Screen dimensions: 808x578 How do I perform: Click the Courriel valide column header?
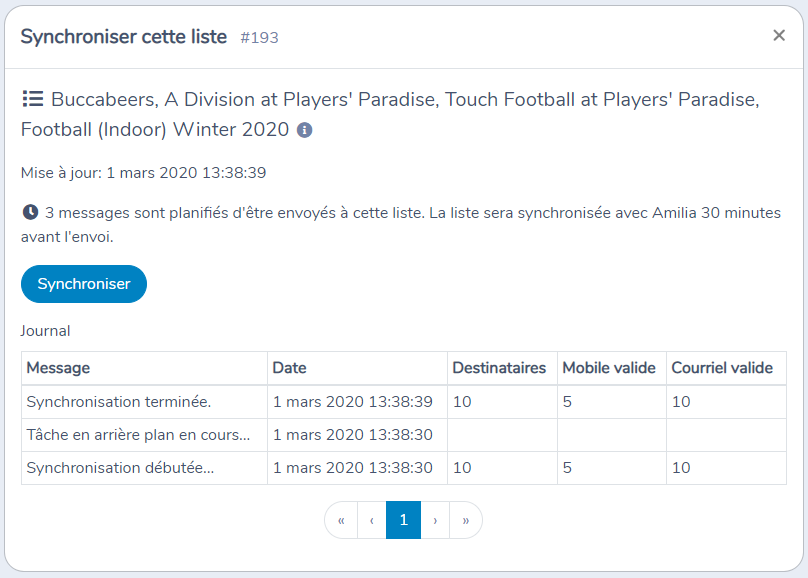coord(726,368)
